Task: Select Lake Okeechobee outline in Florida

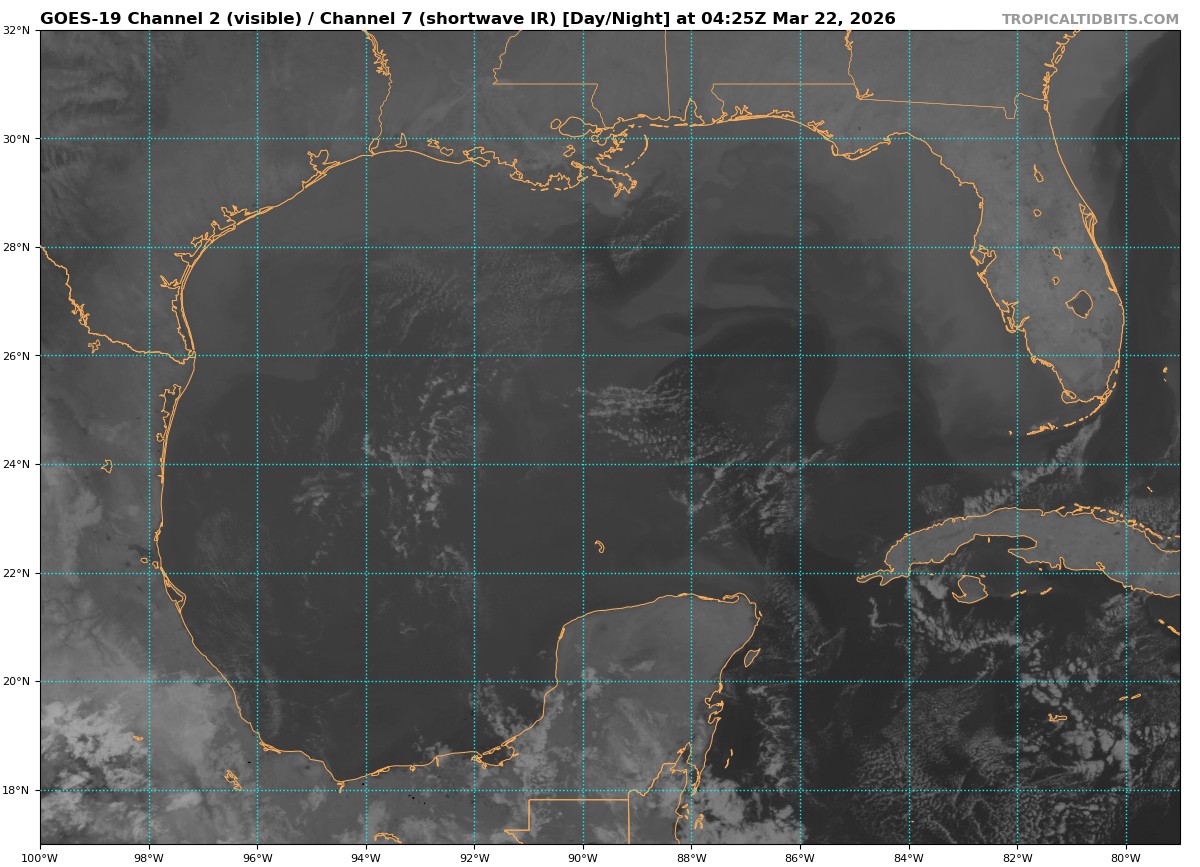Action: pyautogui.click(x=1079, y=302)
